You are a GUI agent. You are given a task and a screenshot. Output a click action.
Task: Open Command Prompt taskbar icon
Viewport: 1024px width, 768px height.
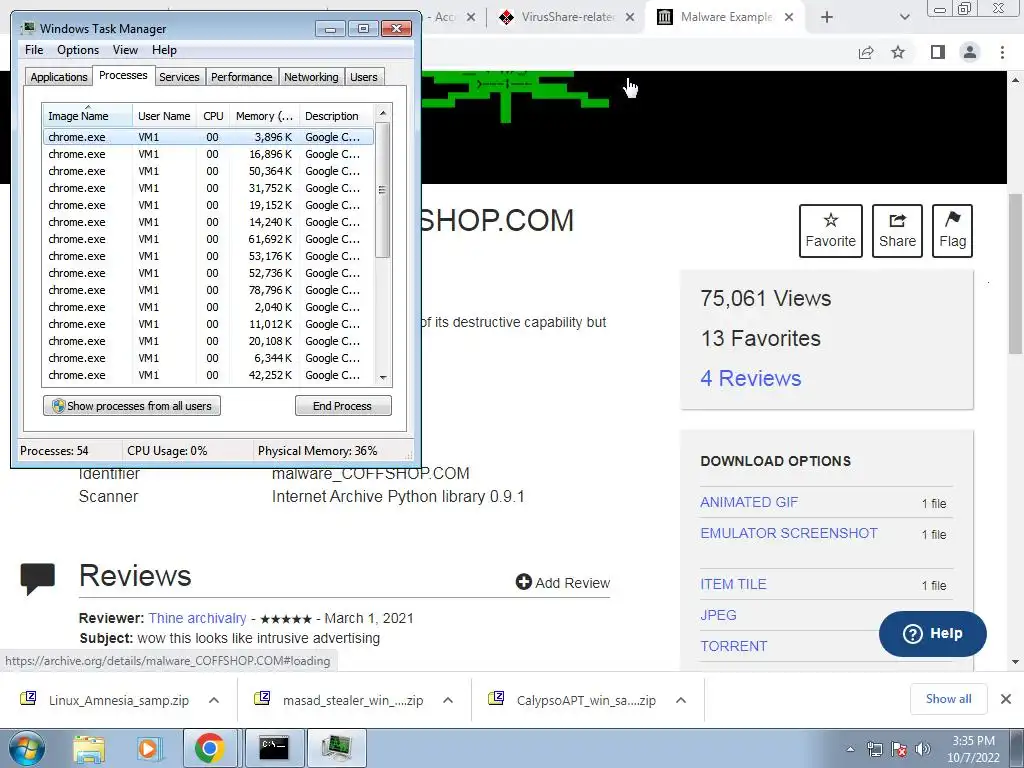click(x=274, y=748)
